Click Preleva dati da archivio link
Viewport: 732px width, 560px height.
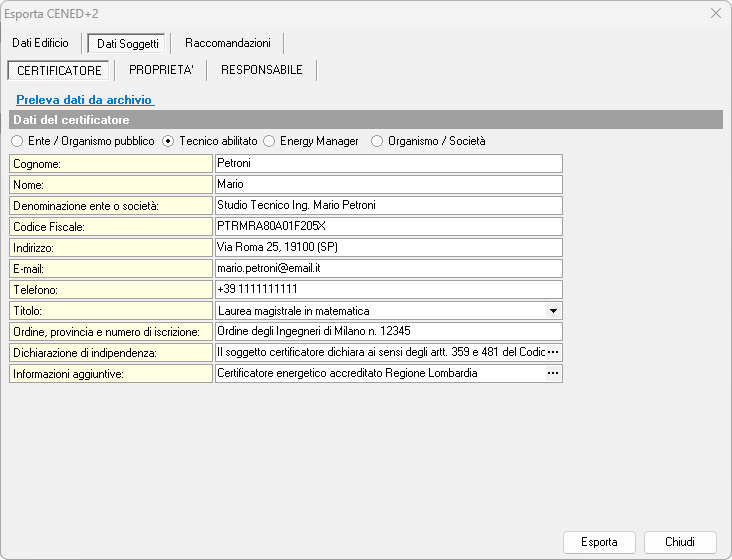(x=84, y=100)
